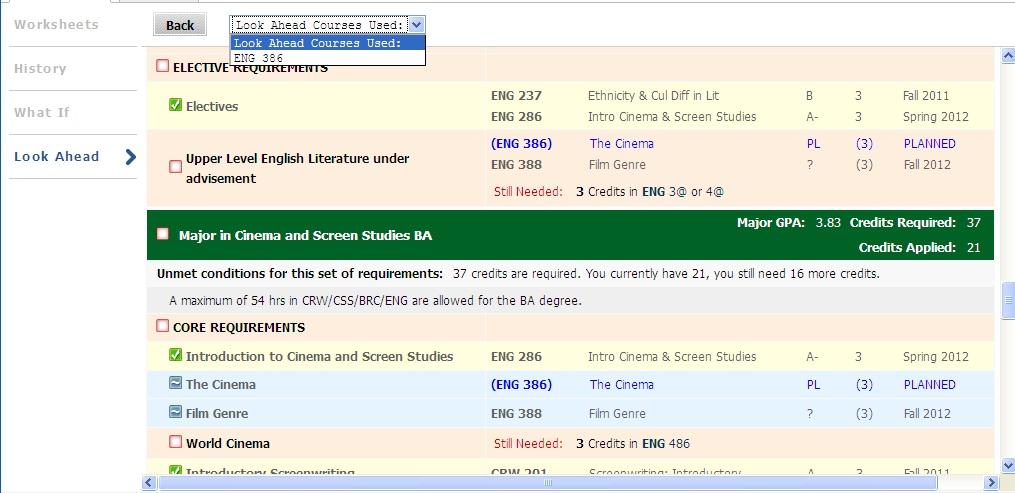1015x493 pixels.
Task: Open ENG 388 in the Film Genre core row
Action: (517, 413)
